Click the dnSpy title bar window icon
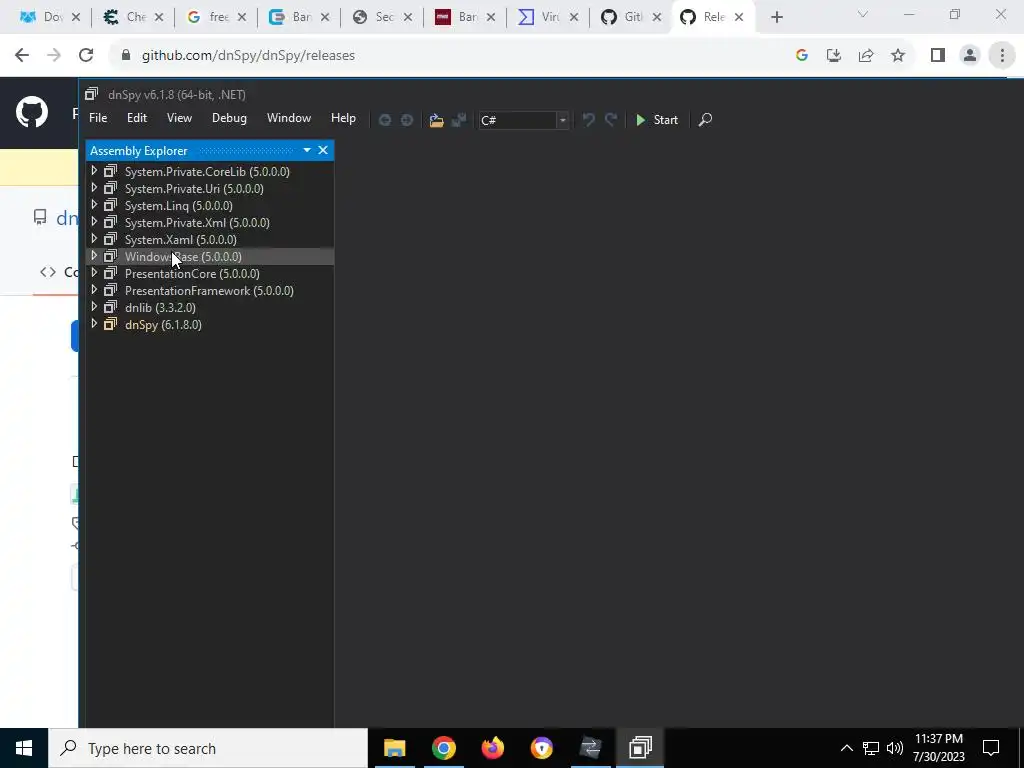The image size is (1024, 768). pos(91,95)
